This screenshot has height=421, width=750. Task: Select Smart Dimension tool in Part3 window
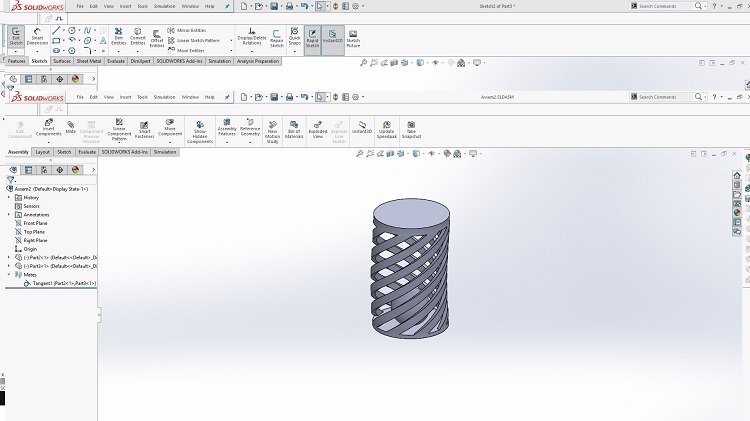pyautogui.click(x=37, y=36)
